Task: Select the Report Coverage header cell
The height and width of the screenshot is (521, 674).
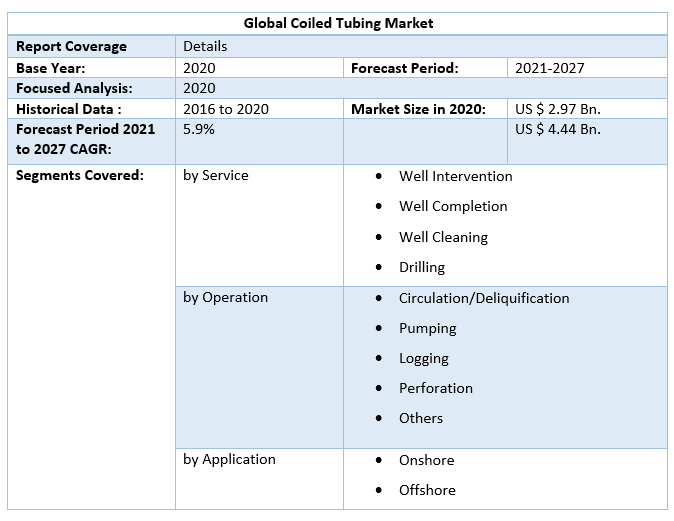Action: point(72,46)
